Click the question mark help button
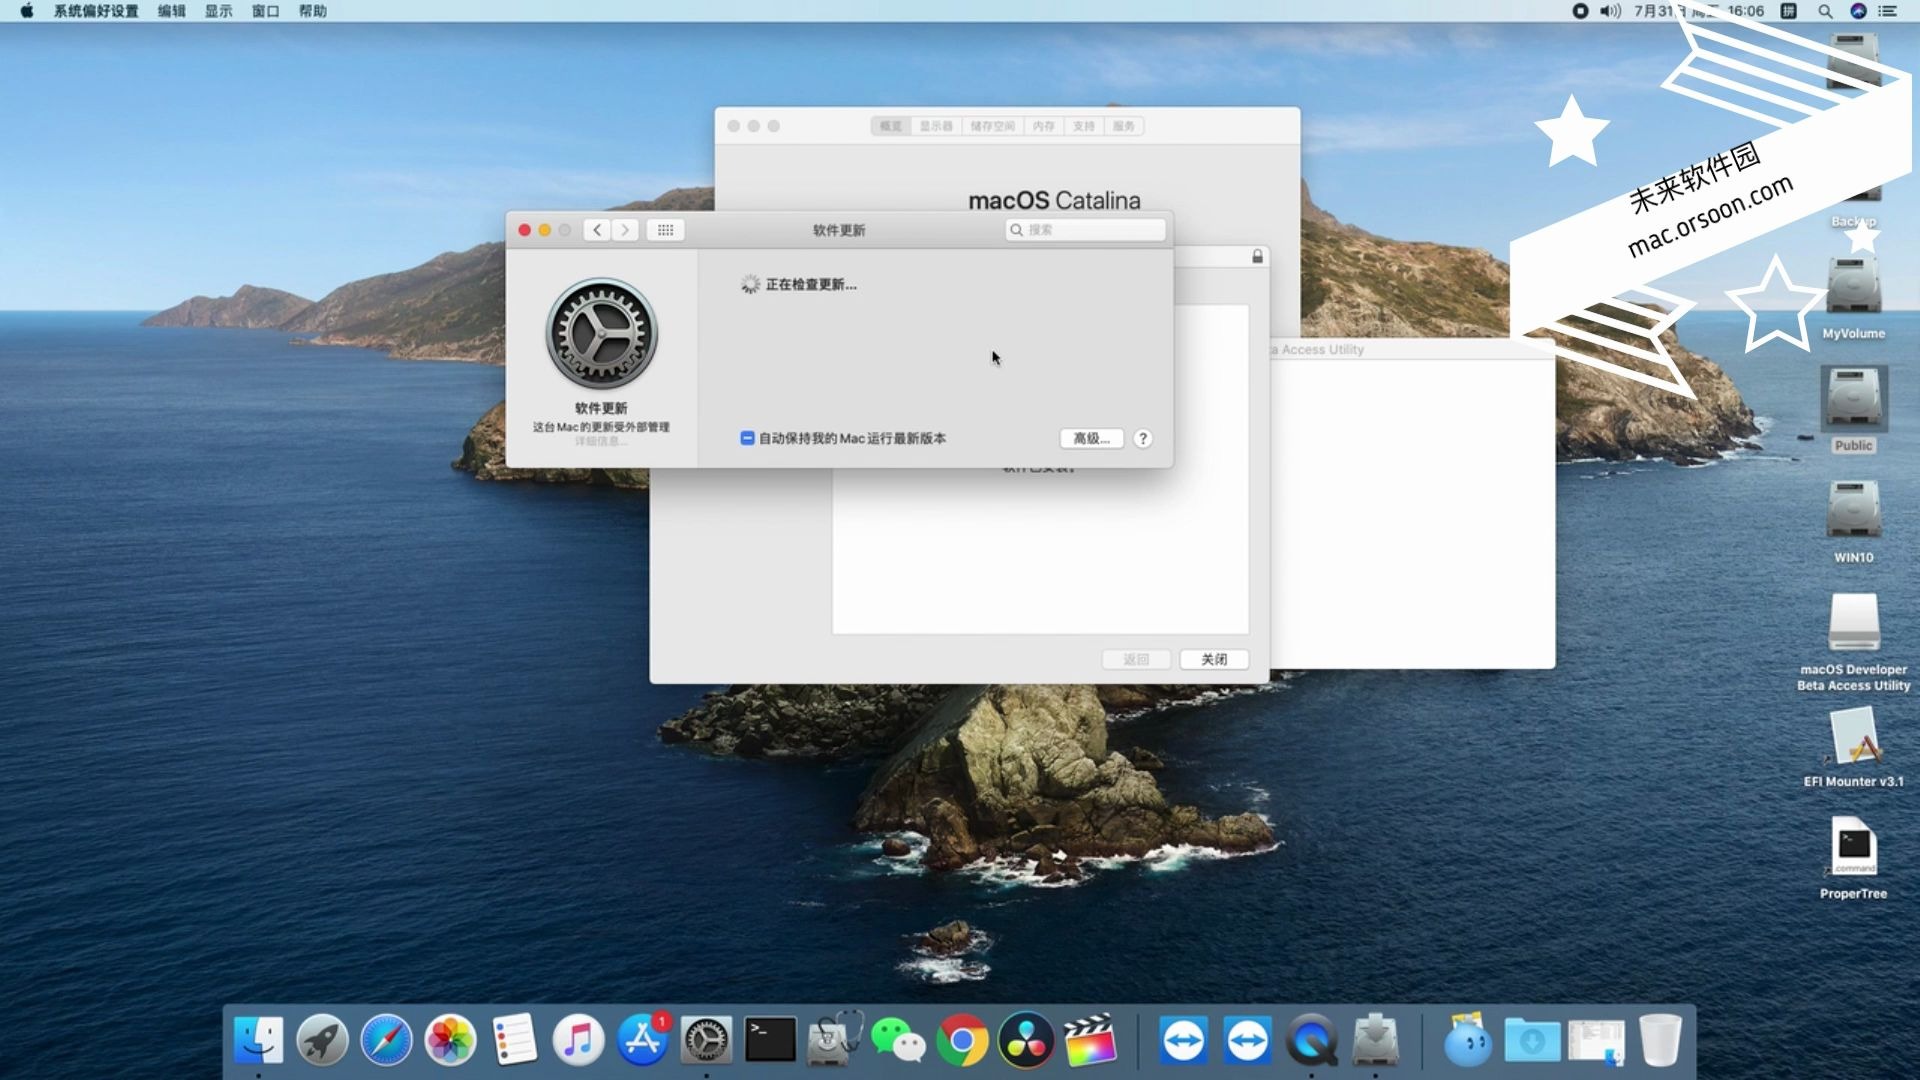 point(1143,438)
